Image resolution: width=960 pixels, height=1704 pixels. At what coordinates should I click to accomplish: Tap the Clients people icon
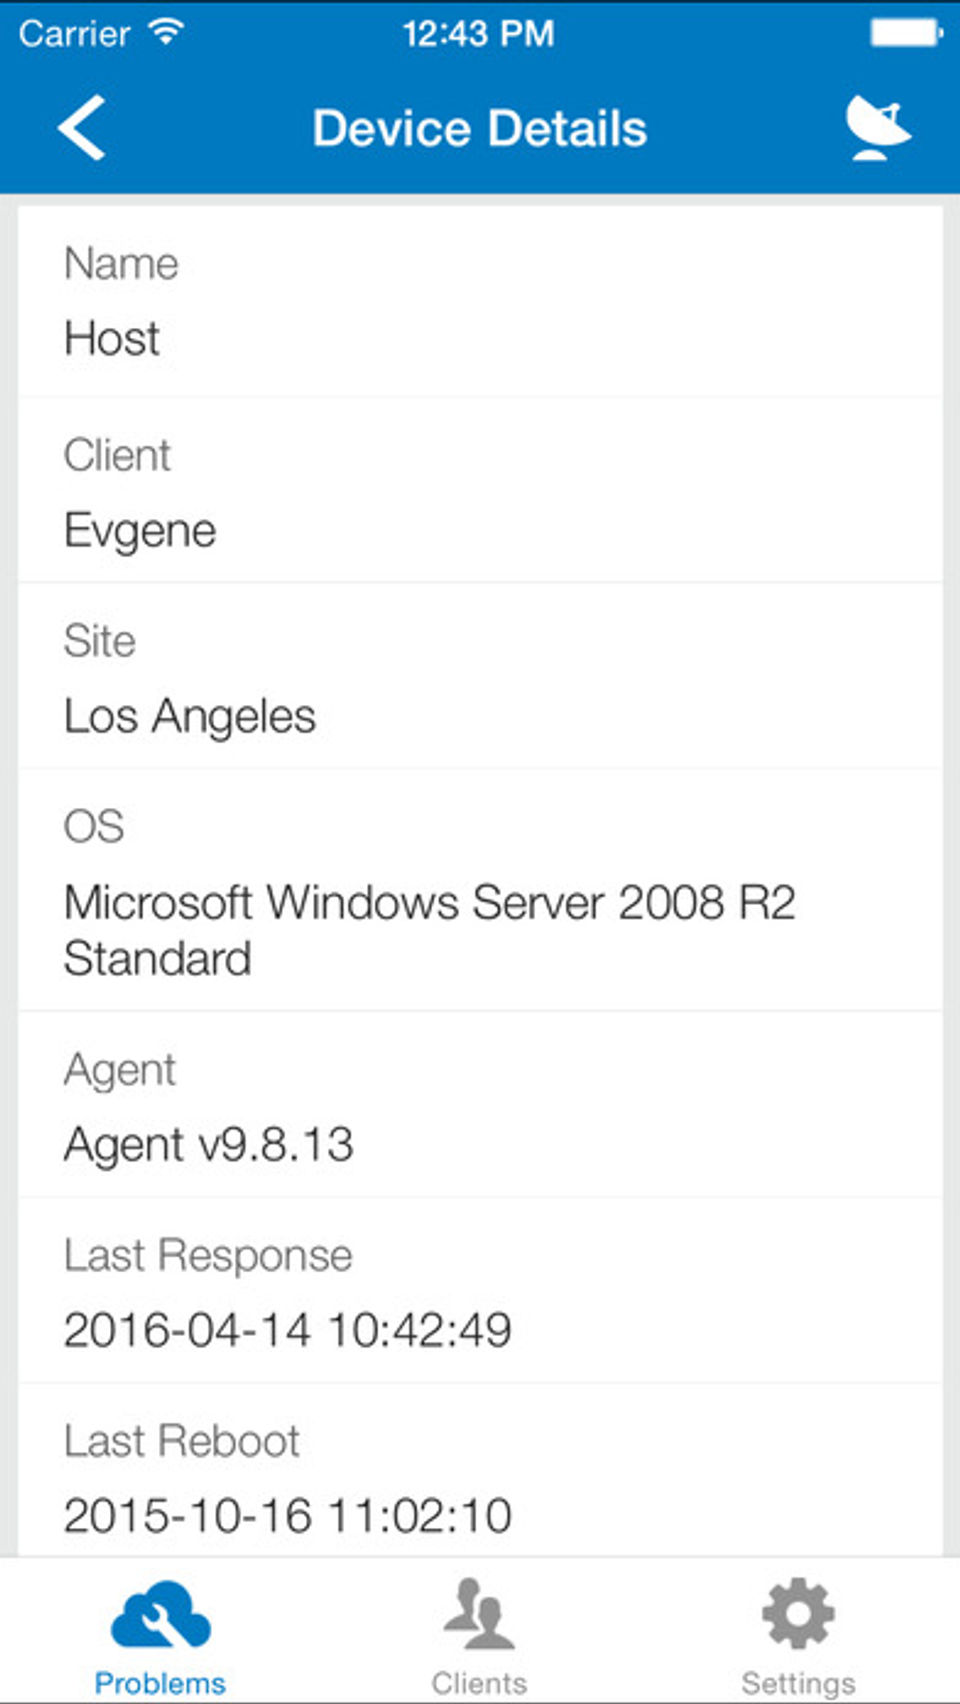479,1614
